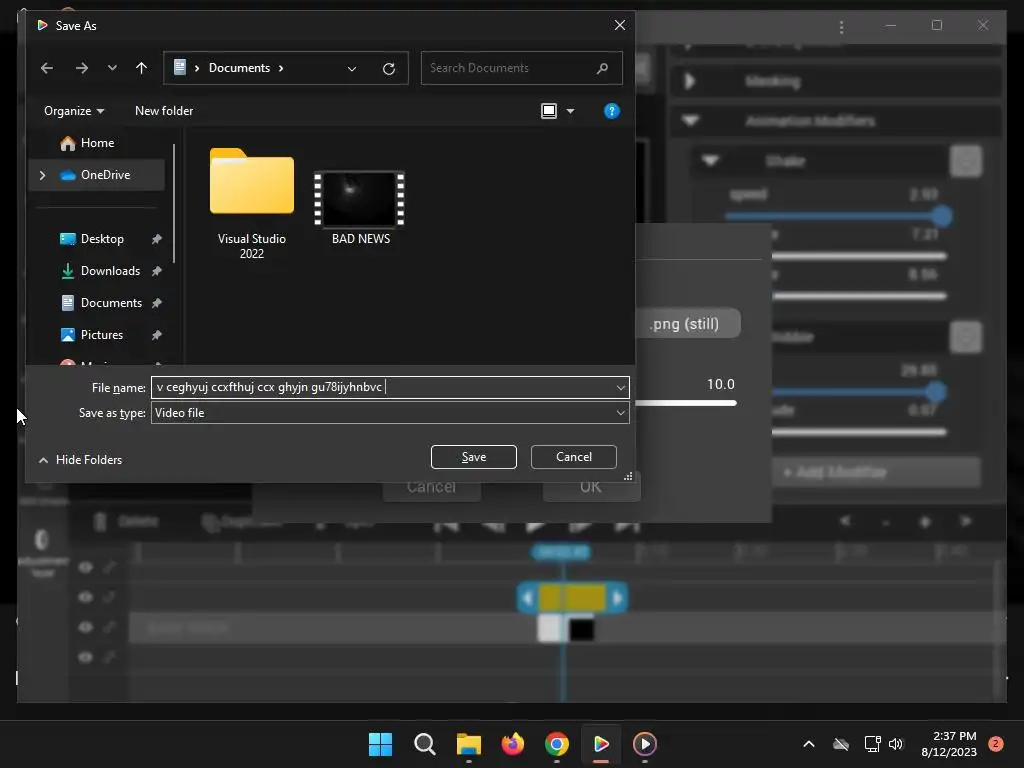This screenshot has width=1024, height=768.
Task: Open Windows taskbar search
Action: pyautogui.click(x=424, y=744)
